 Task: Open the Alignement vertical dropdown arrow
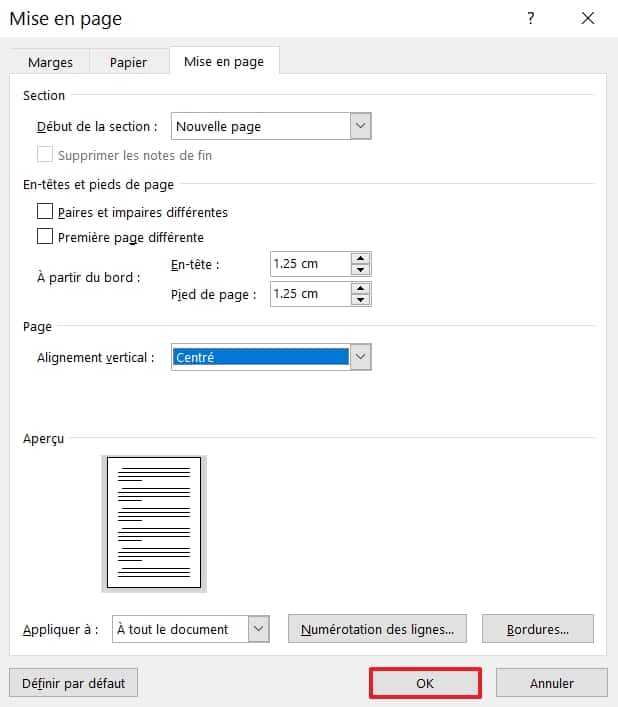pos(361,357)
